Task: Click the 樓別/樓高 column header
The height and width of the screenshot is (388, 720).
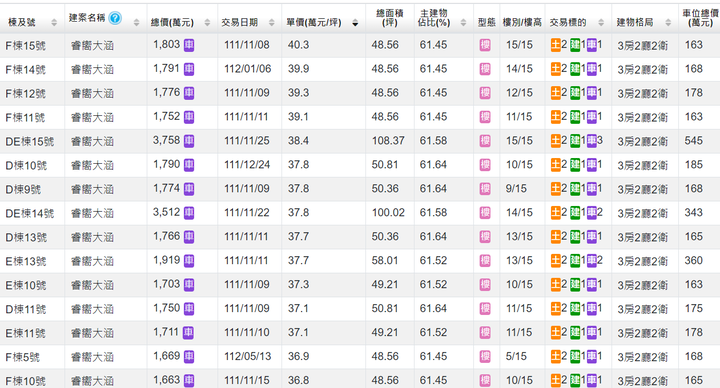Action: coord(522,22)
